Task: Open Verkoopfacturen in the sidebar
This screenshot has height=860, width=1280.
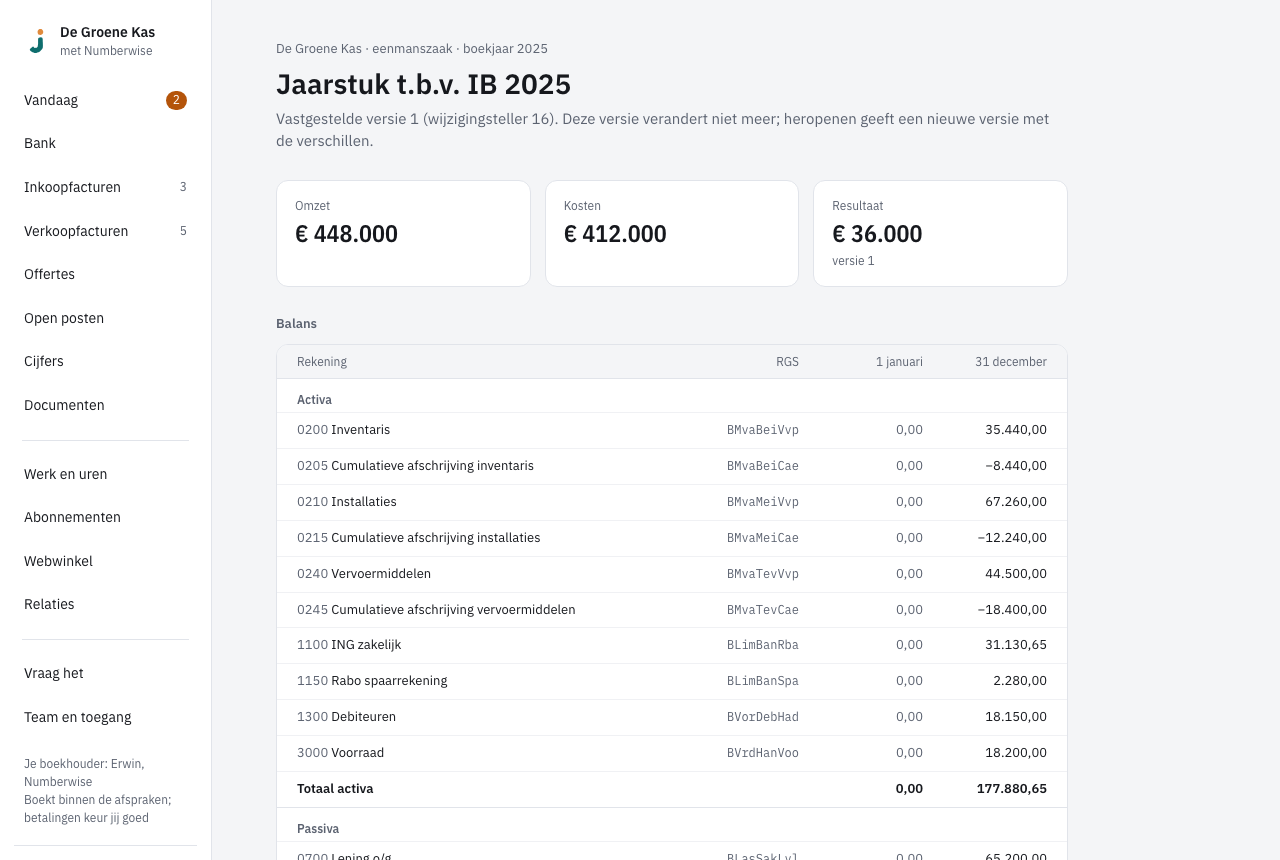Action: (x=106, y=231)
